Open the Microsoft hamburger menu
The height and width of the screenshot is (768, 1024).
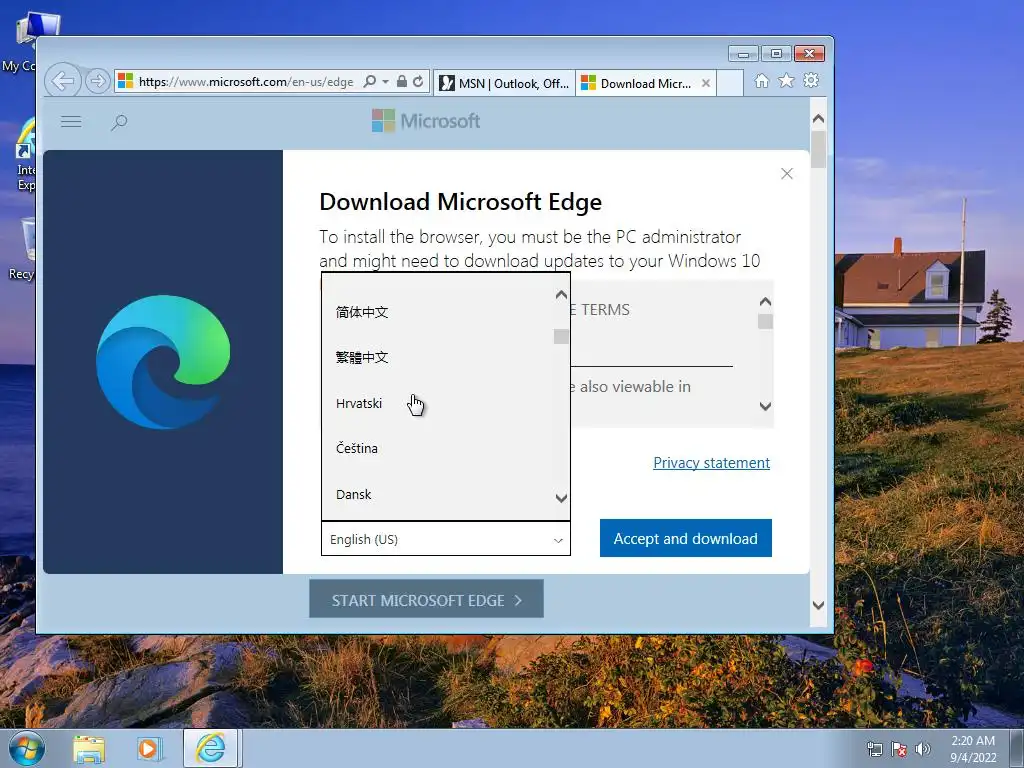[71, 121]
